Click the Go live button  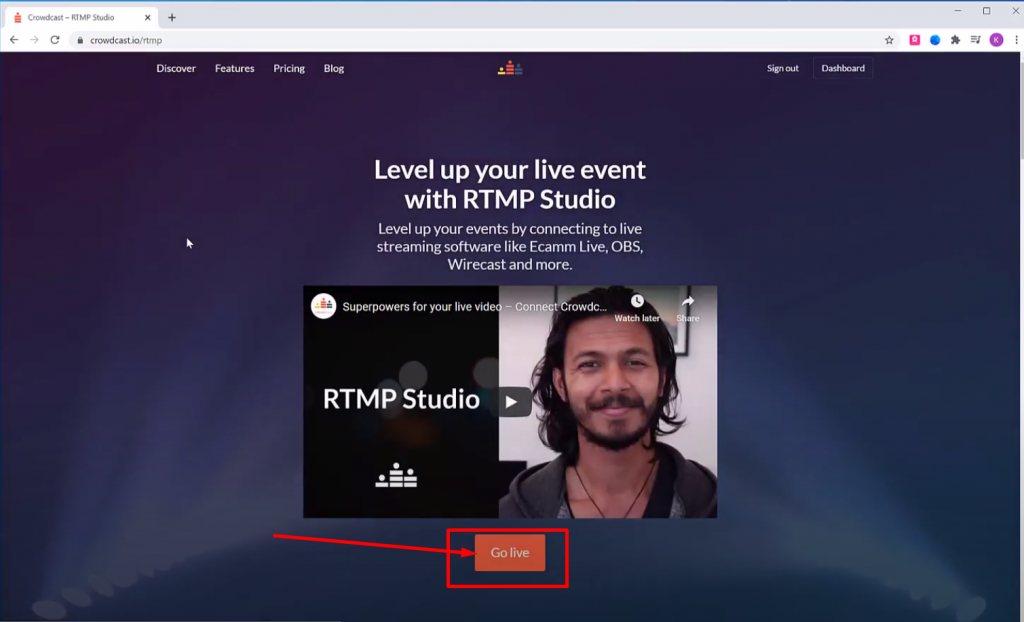click(509, 553)
